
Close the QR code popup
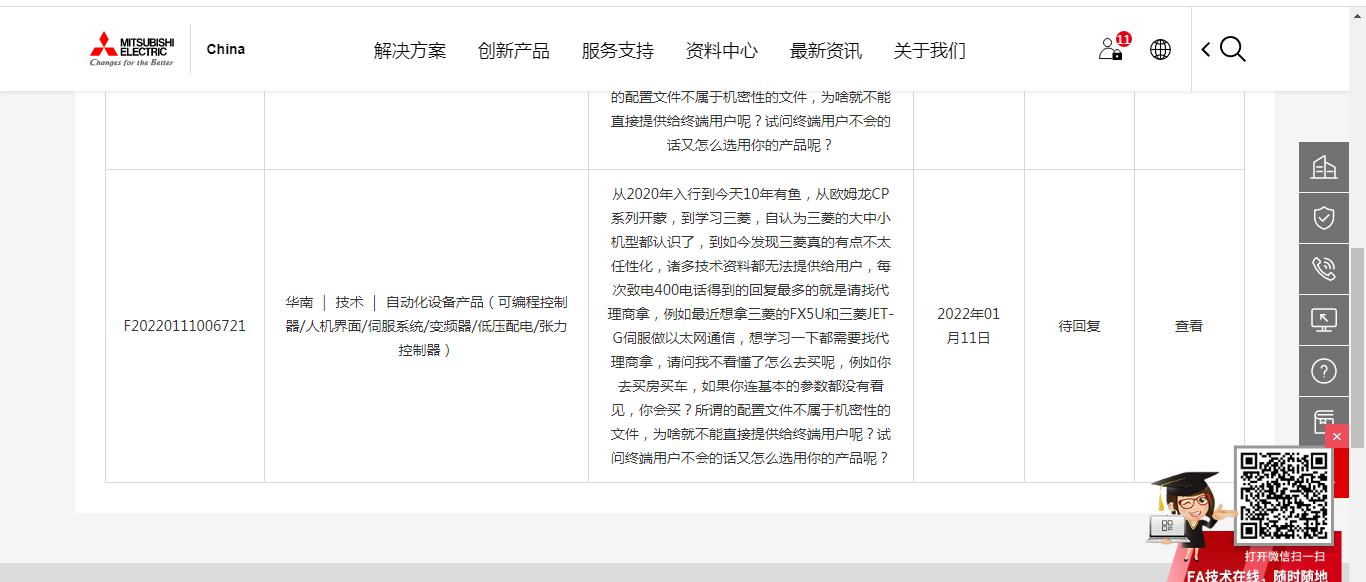tap(1336, 437)
